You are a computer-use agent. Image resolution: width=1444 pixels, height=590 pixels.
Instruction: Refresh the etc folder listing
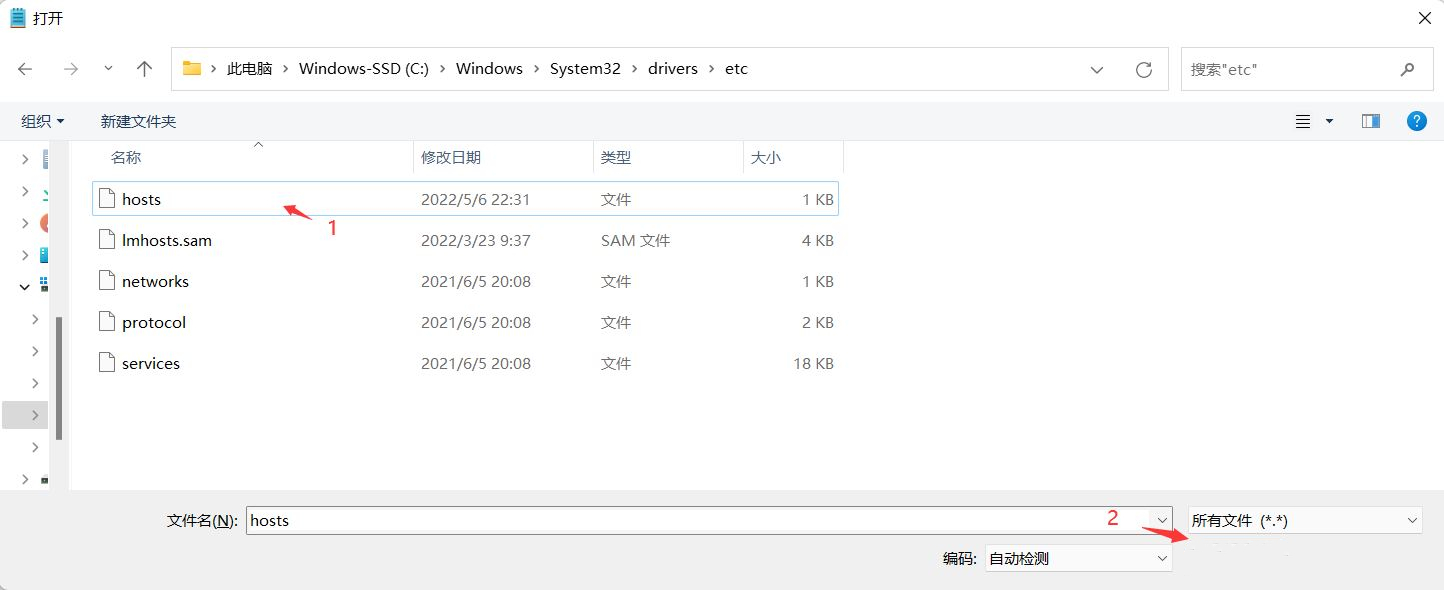(x=1143, y=68)
